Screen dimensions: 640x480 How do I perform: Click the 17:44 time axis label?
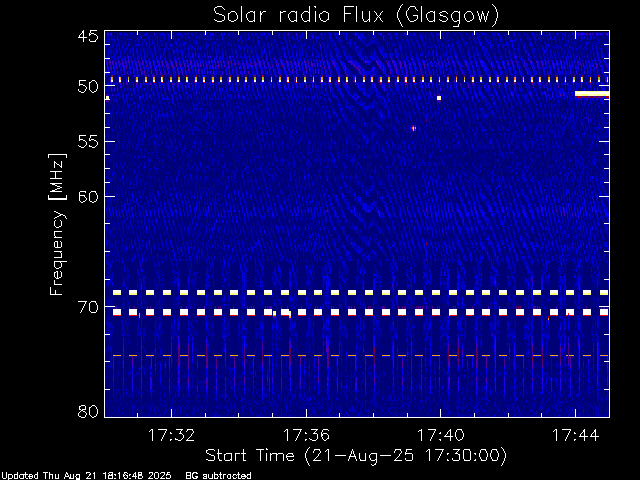[x=576, y=435]
